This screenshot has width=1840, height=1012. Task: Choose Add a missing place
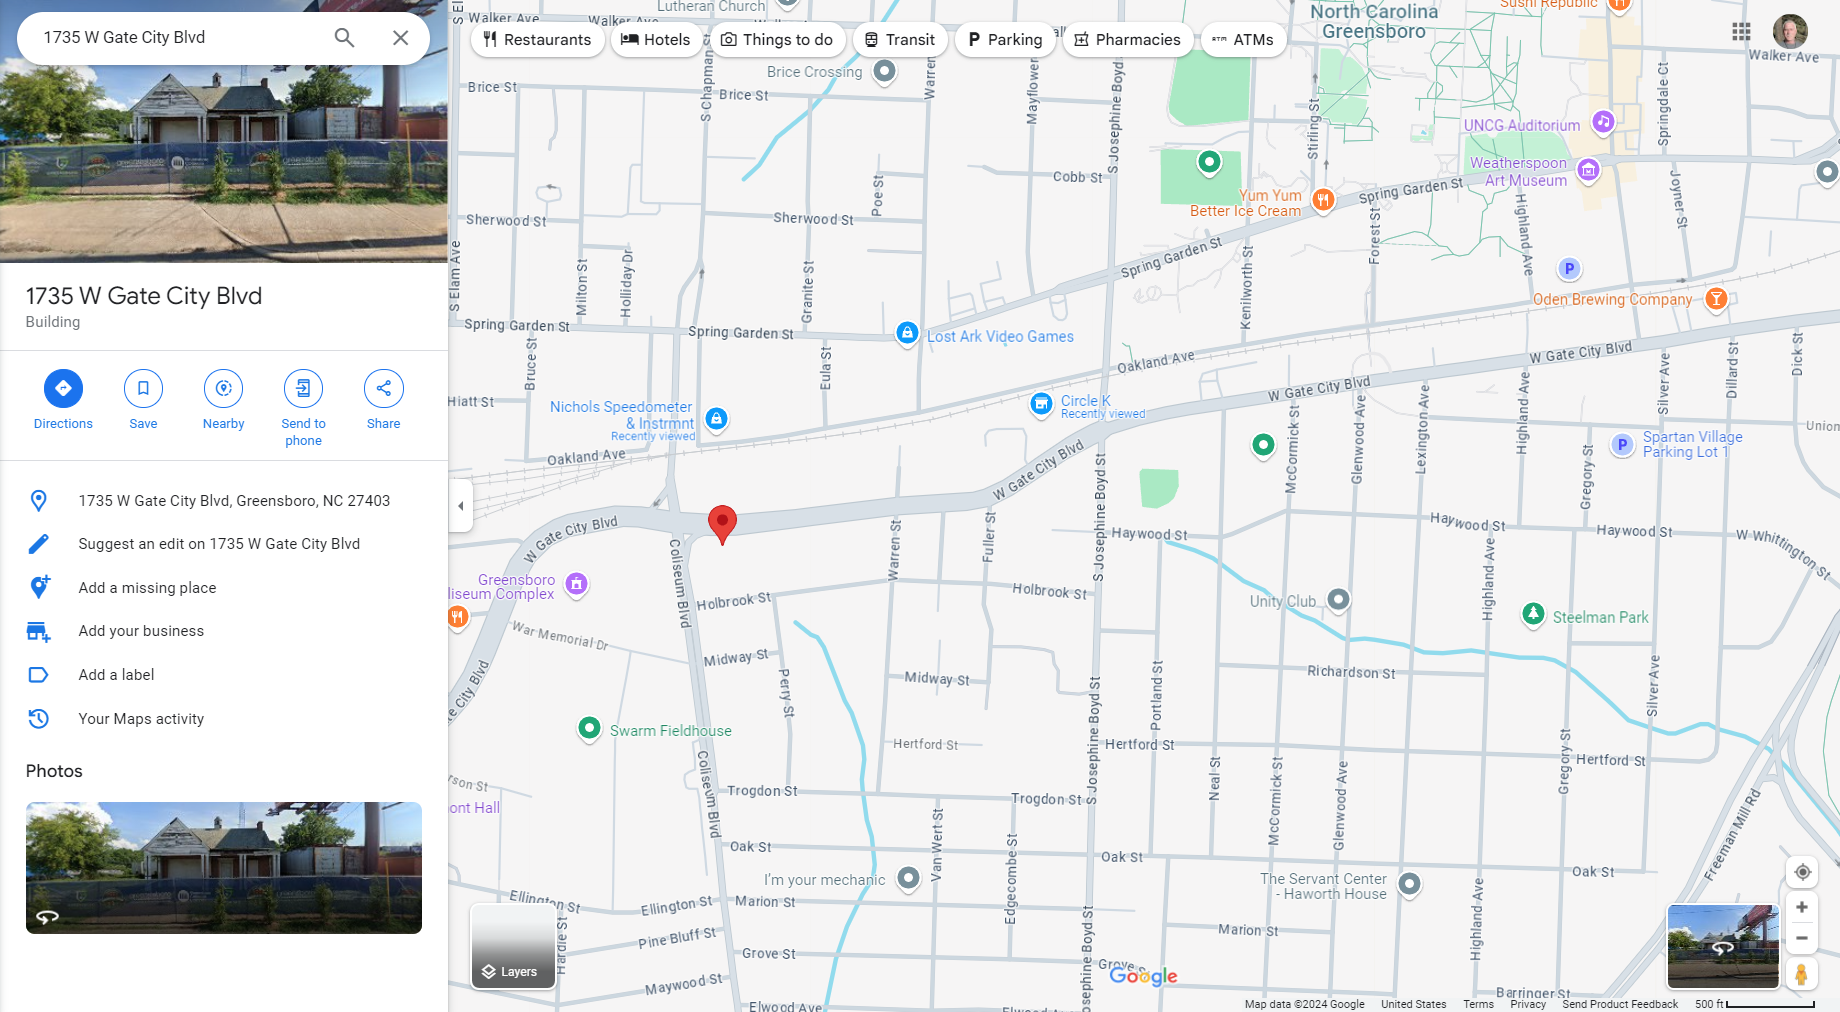coord(224,588)
